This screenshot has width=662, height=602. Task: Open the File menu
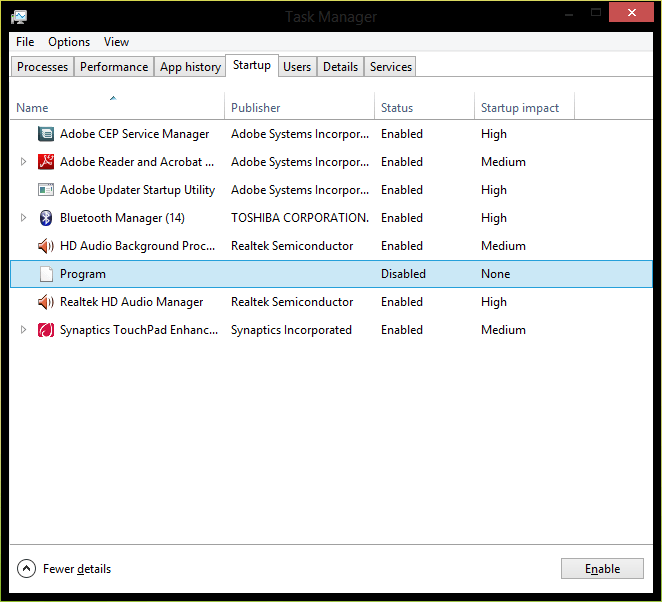click(25, 42)
